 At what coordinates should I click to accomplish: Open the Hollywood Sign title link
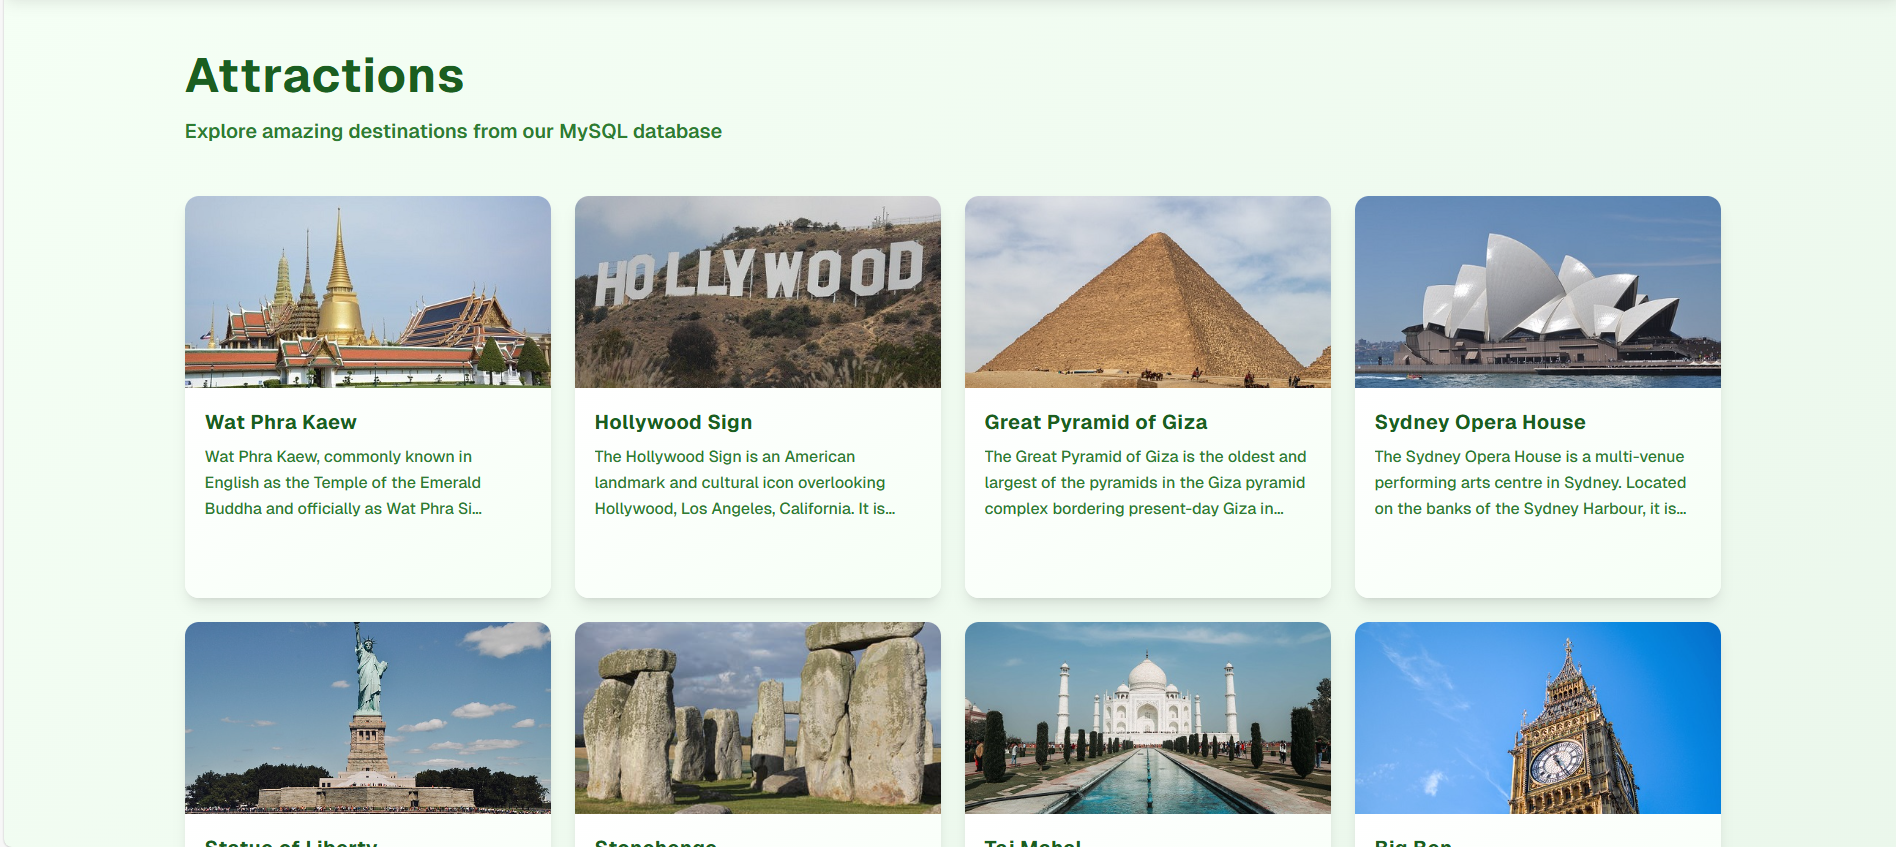coord(673,422)
